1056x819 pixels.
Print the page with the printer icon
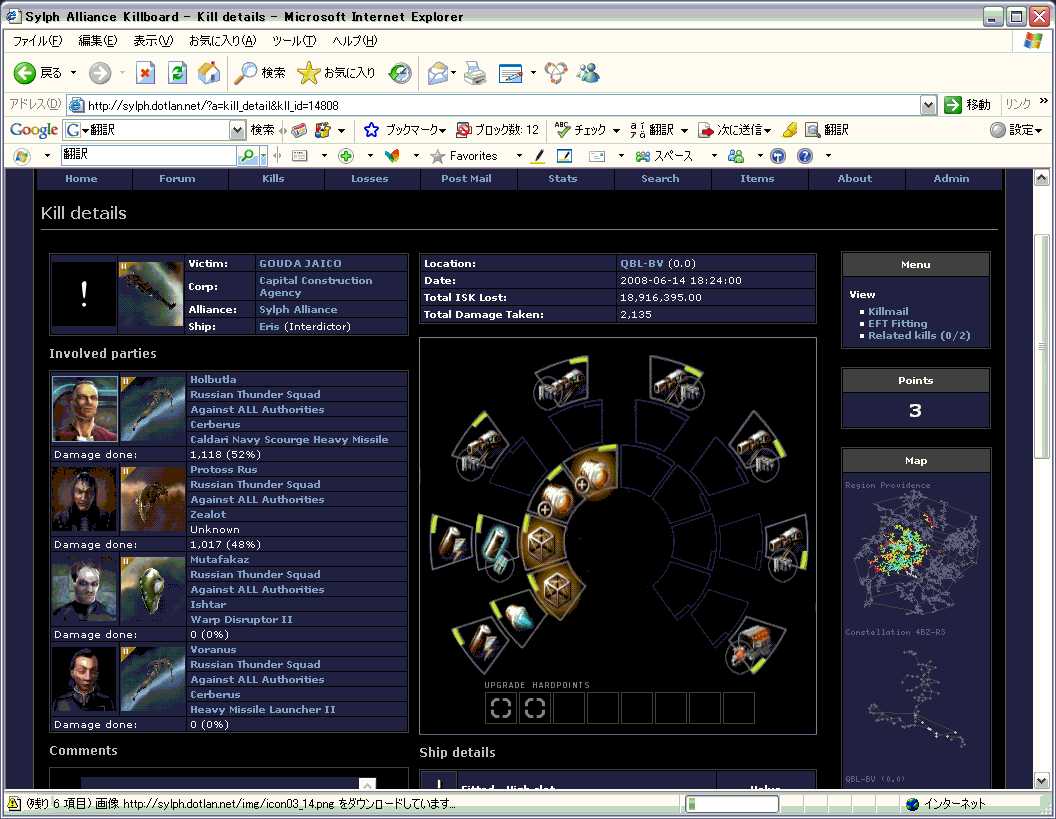coord(475,72)
